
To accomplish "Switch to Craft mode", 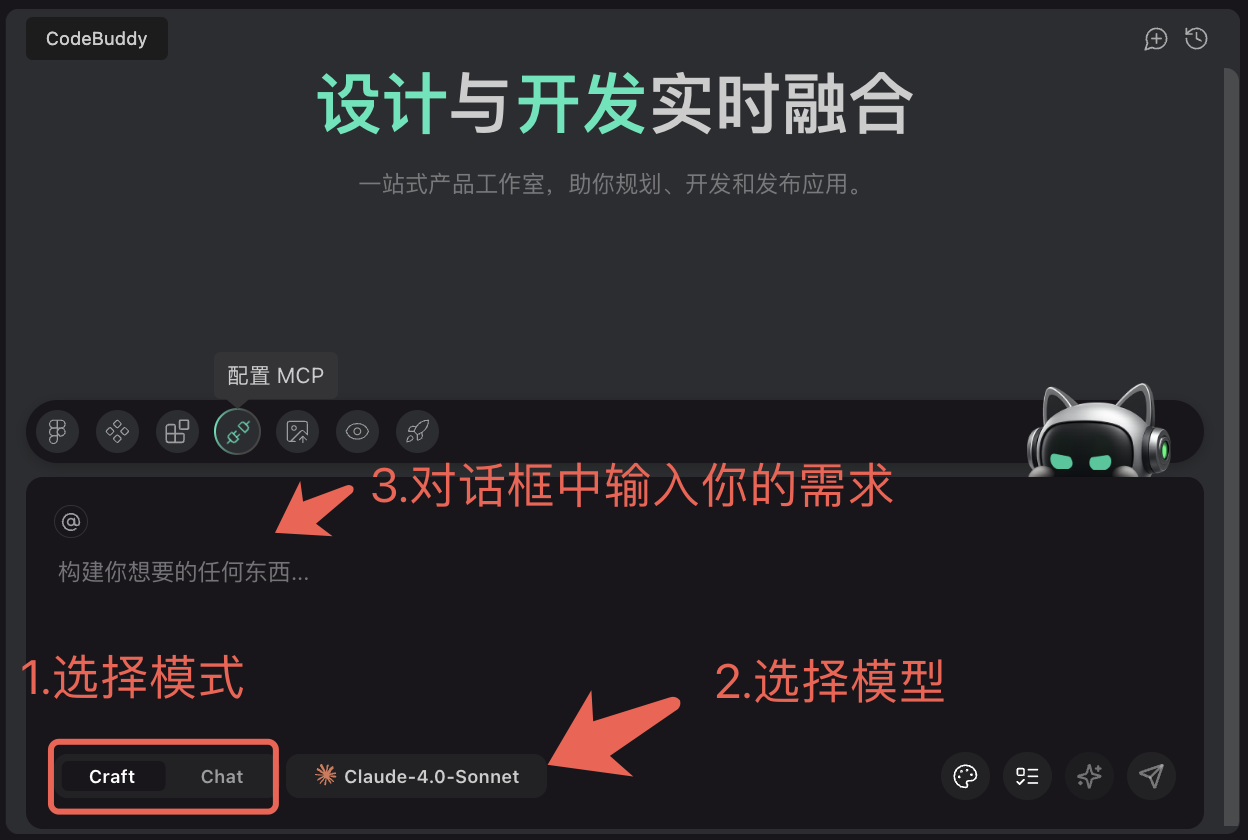I will 112,777.
